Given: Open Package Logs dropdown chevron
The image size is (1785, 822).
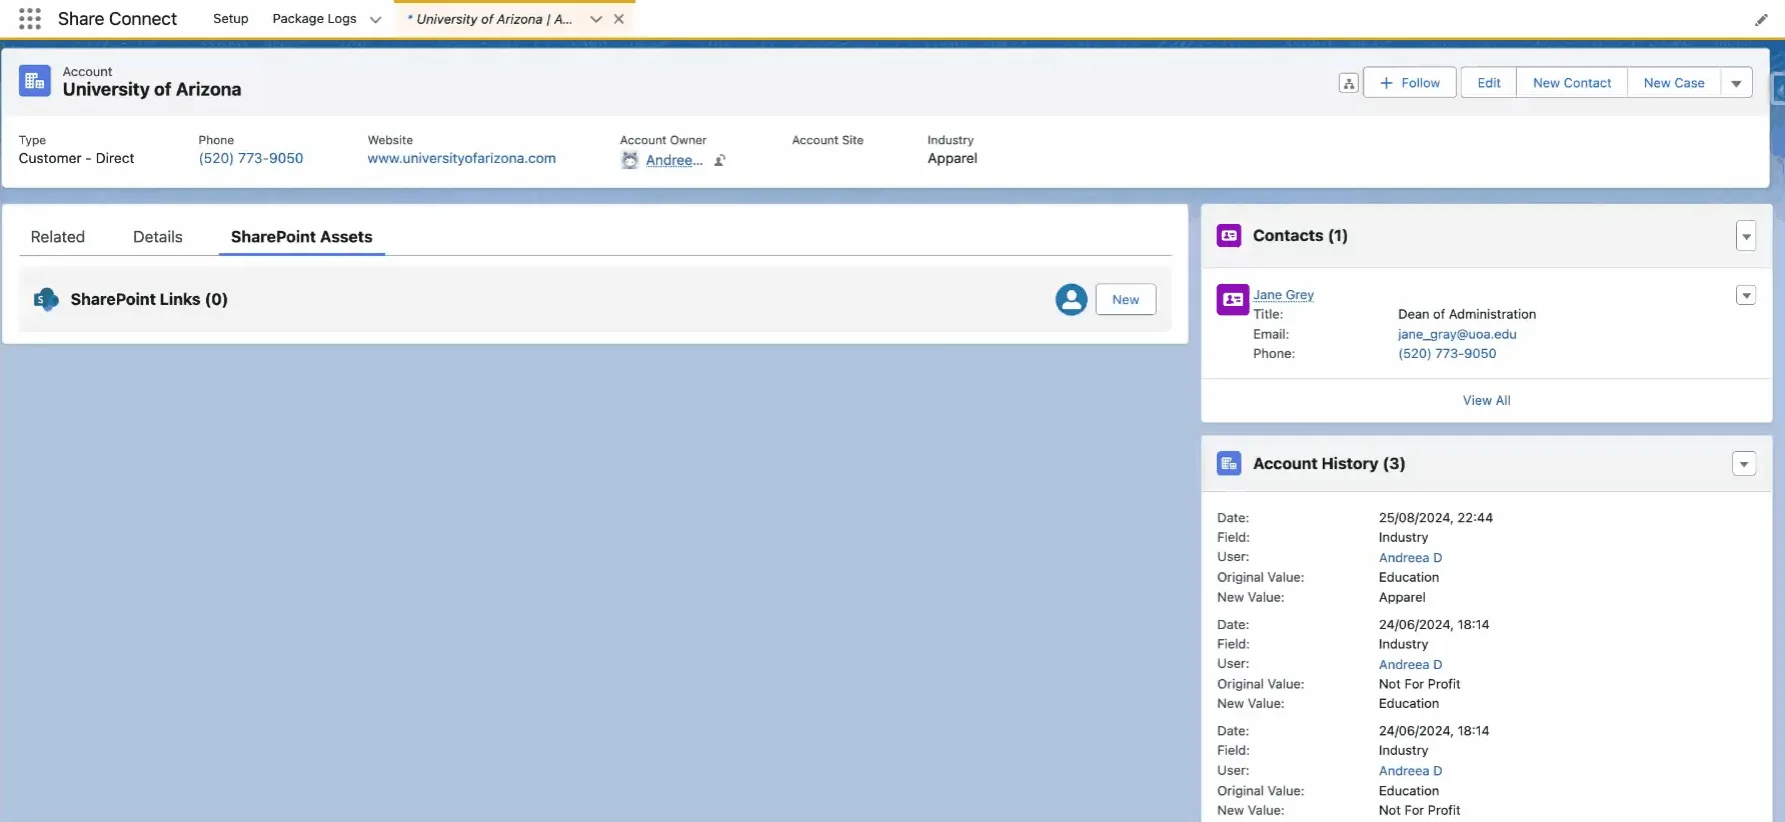Looking at the screenshot, I should click(375, 19).
